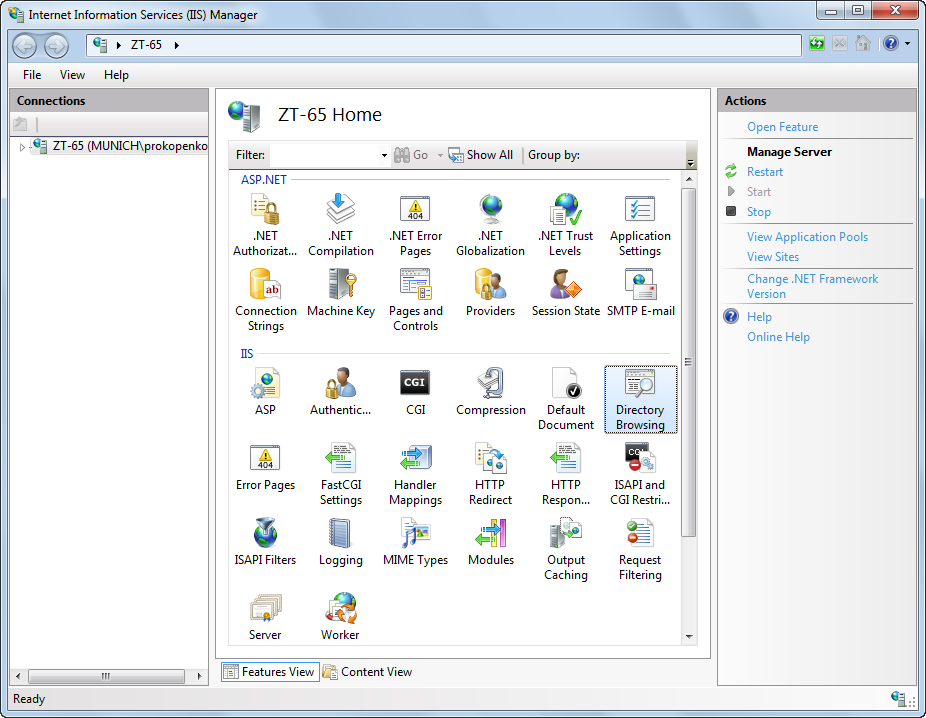
Task: Open the Filter combo box dropdown
Action: (384, 155)
